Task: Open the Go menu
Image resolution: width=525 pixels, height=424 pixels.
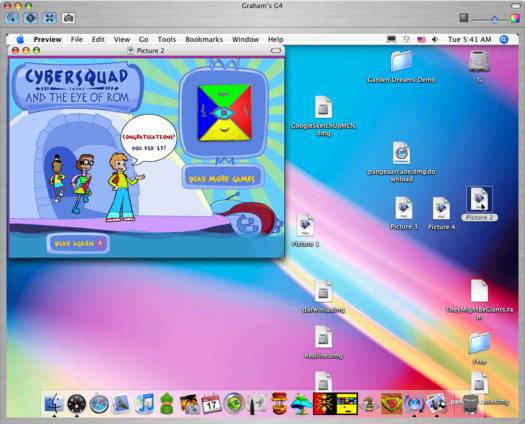Action: tap(143, 39)
